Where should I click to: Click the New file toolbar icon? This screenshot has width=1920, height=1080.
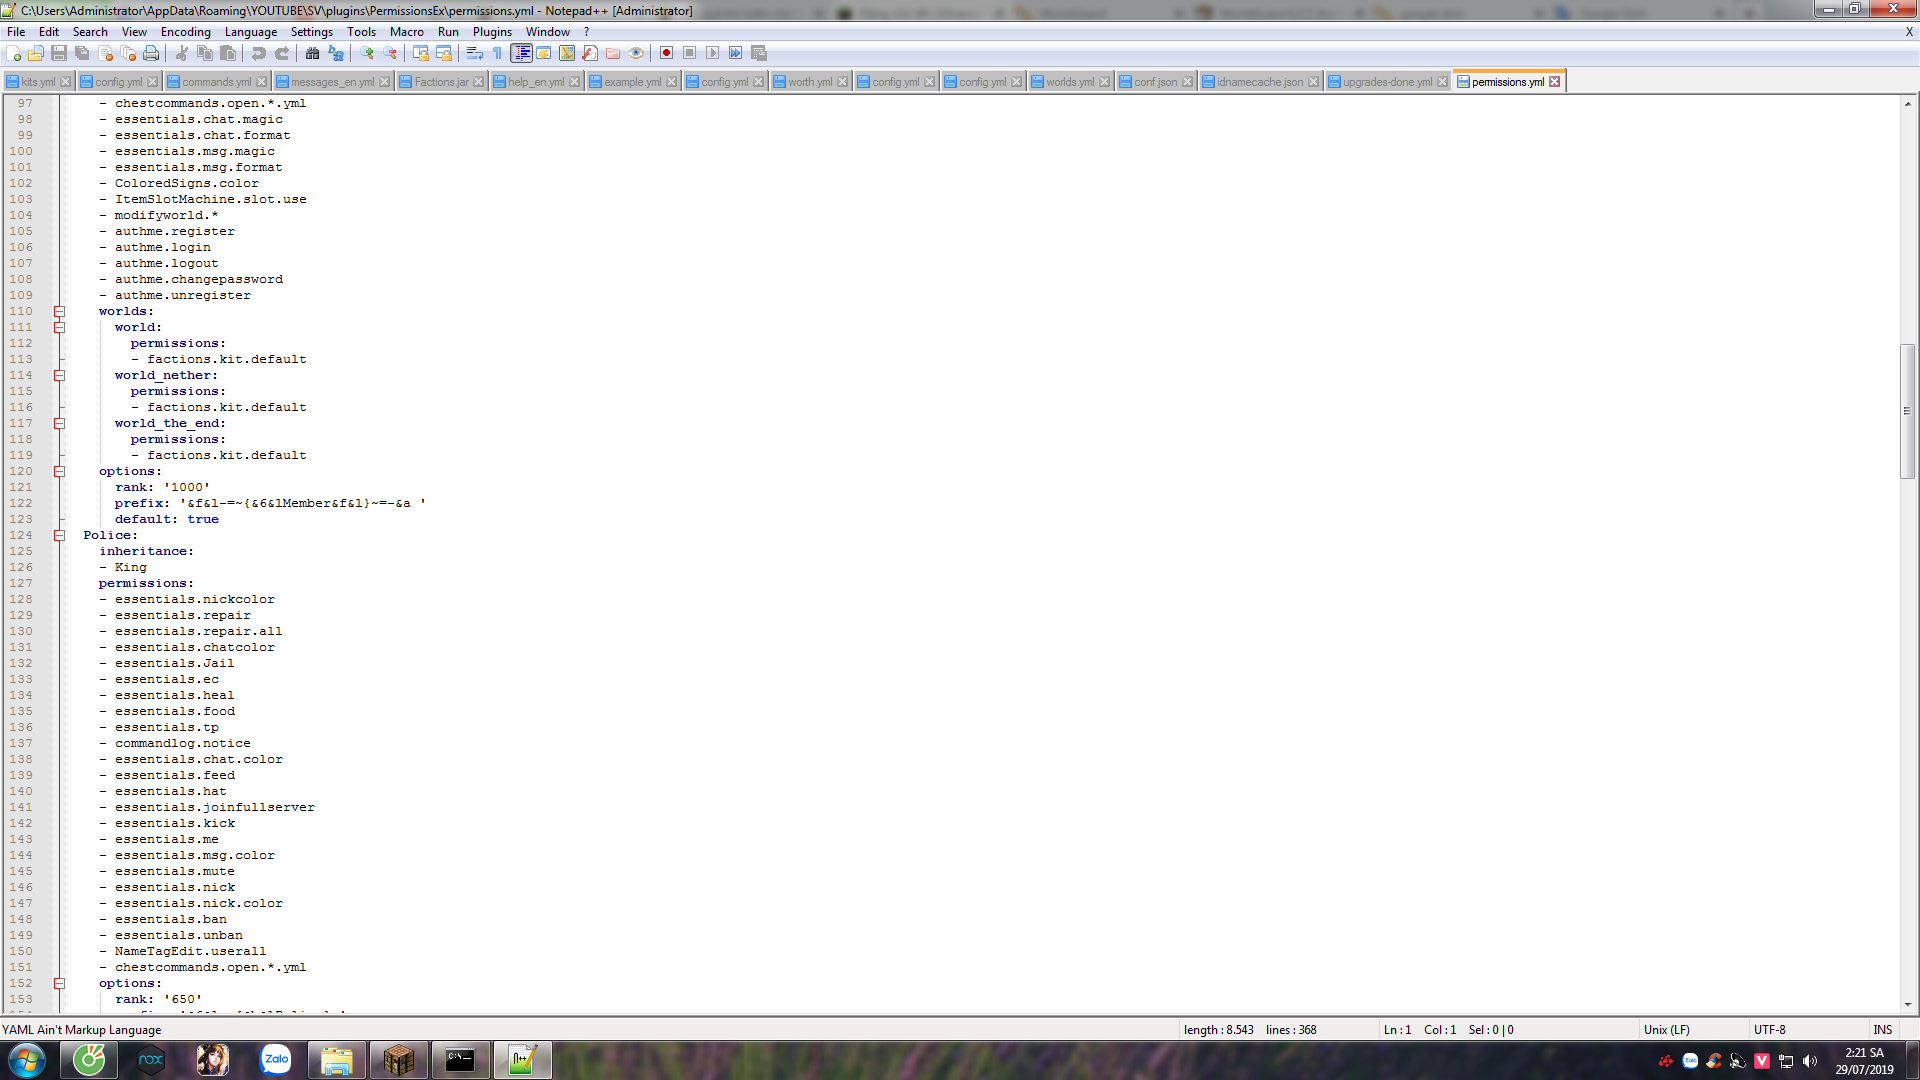(14, 53)
